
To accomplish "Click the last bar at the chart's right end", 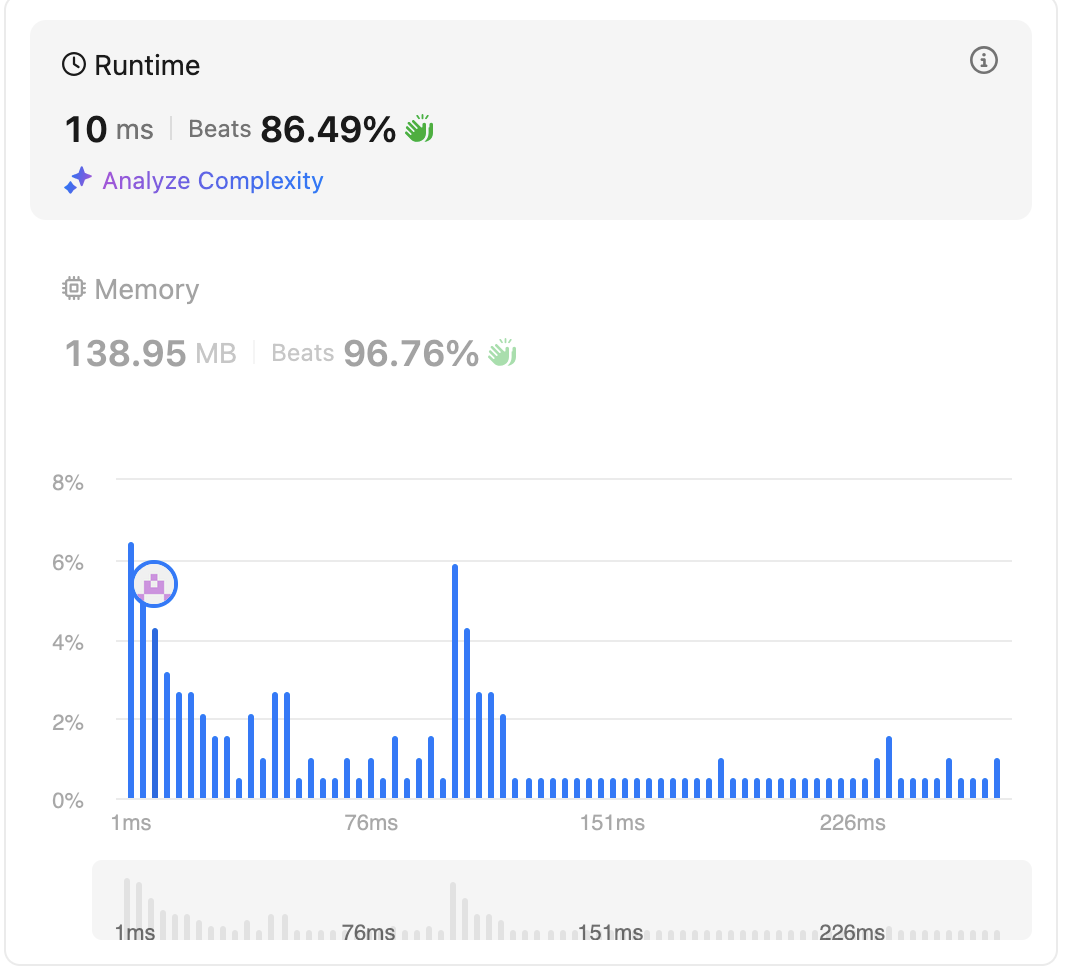I will point(997,779).
